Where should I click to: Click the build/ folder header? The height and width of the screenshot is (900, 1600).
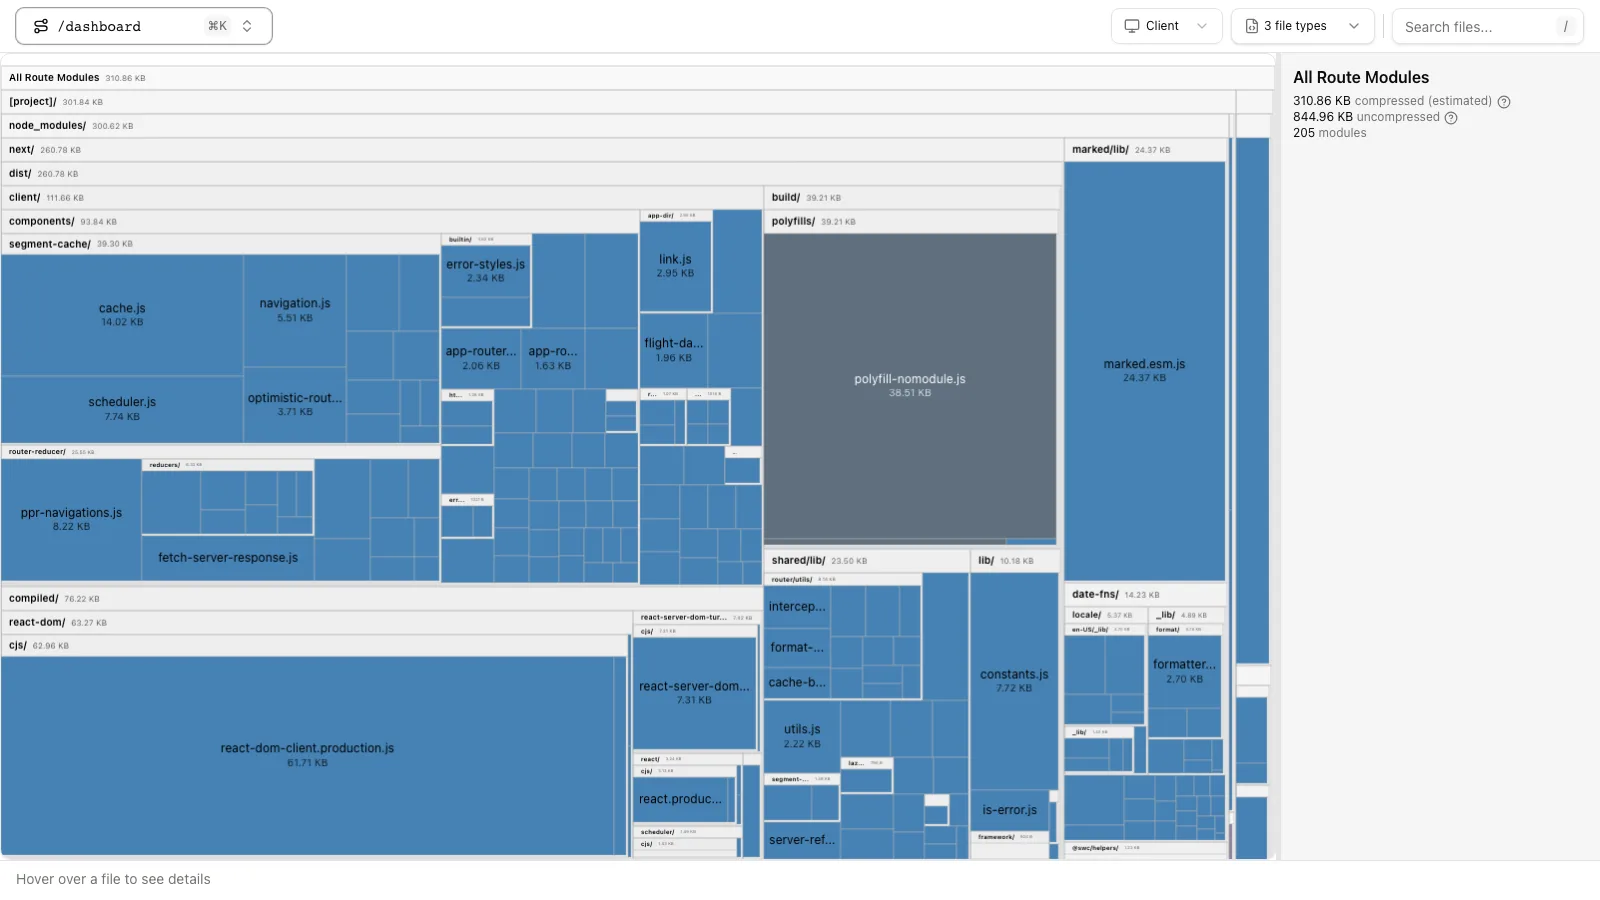[912, 198]
